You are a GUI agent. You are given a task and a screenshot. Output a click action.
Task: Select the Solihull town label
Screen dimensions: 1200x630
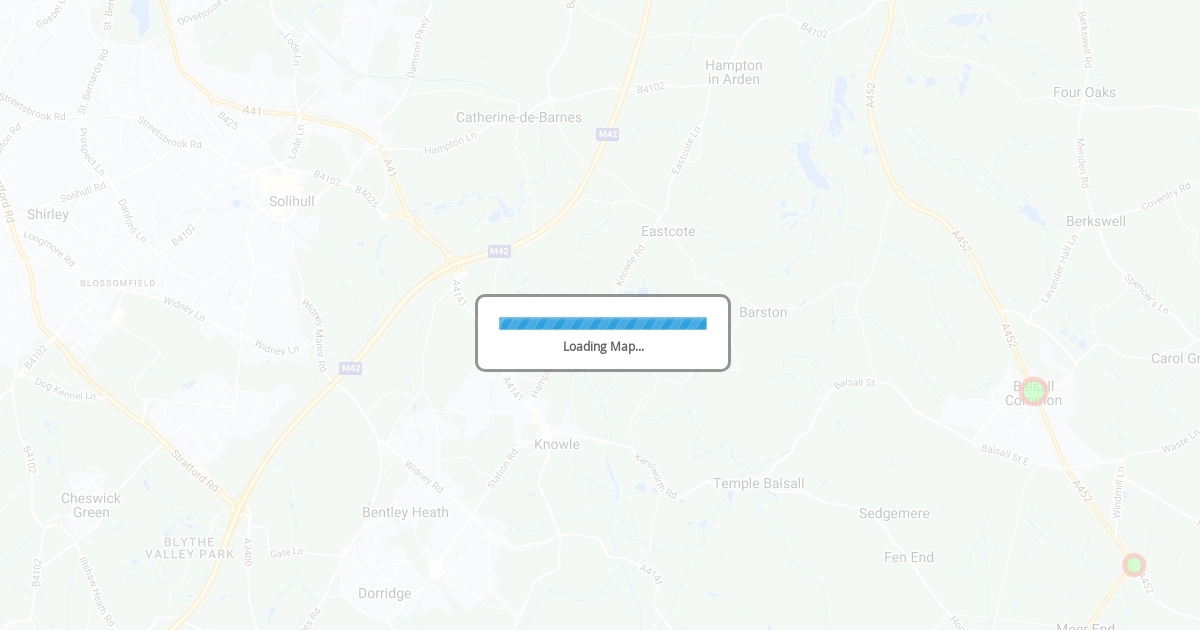pyautogui.click(x=292, y=201)
